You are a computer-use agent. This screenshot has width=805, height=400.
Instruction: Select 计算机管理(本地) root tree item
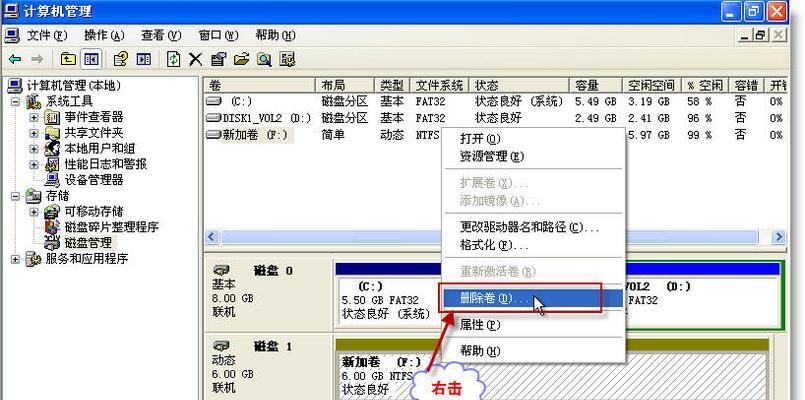(x=74, y=85)
